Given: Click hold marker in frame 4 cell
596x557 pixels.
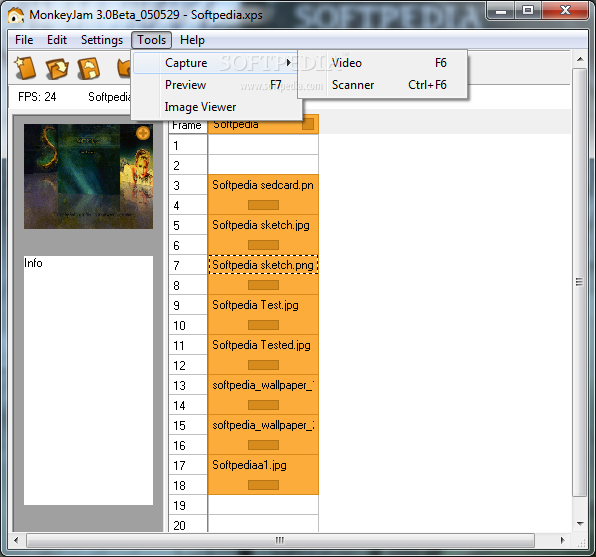Looking at the screenshot, I should click(263, 205).
